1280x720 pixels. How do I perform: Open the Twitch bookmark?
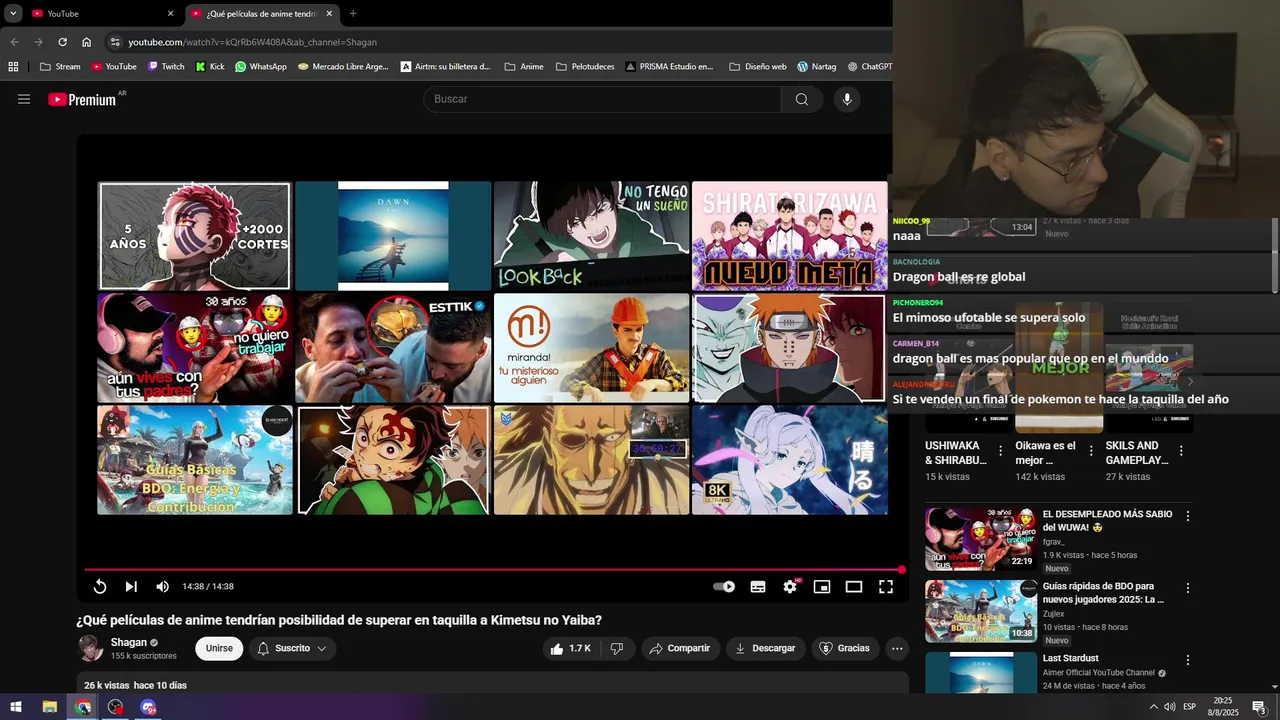pos(166,67)
